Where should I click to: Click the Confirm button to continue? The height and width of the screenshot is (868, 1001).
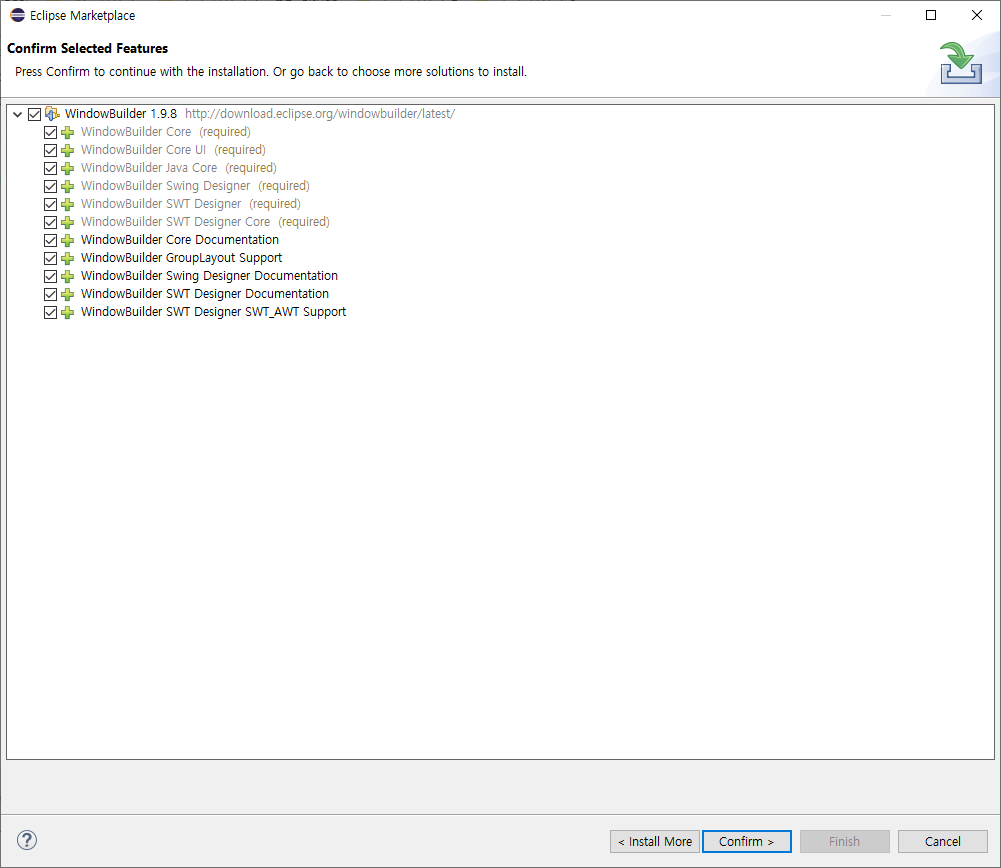click(x=746, y=841)
